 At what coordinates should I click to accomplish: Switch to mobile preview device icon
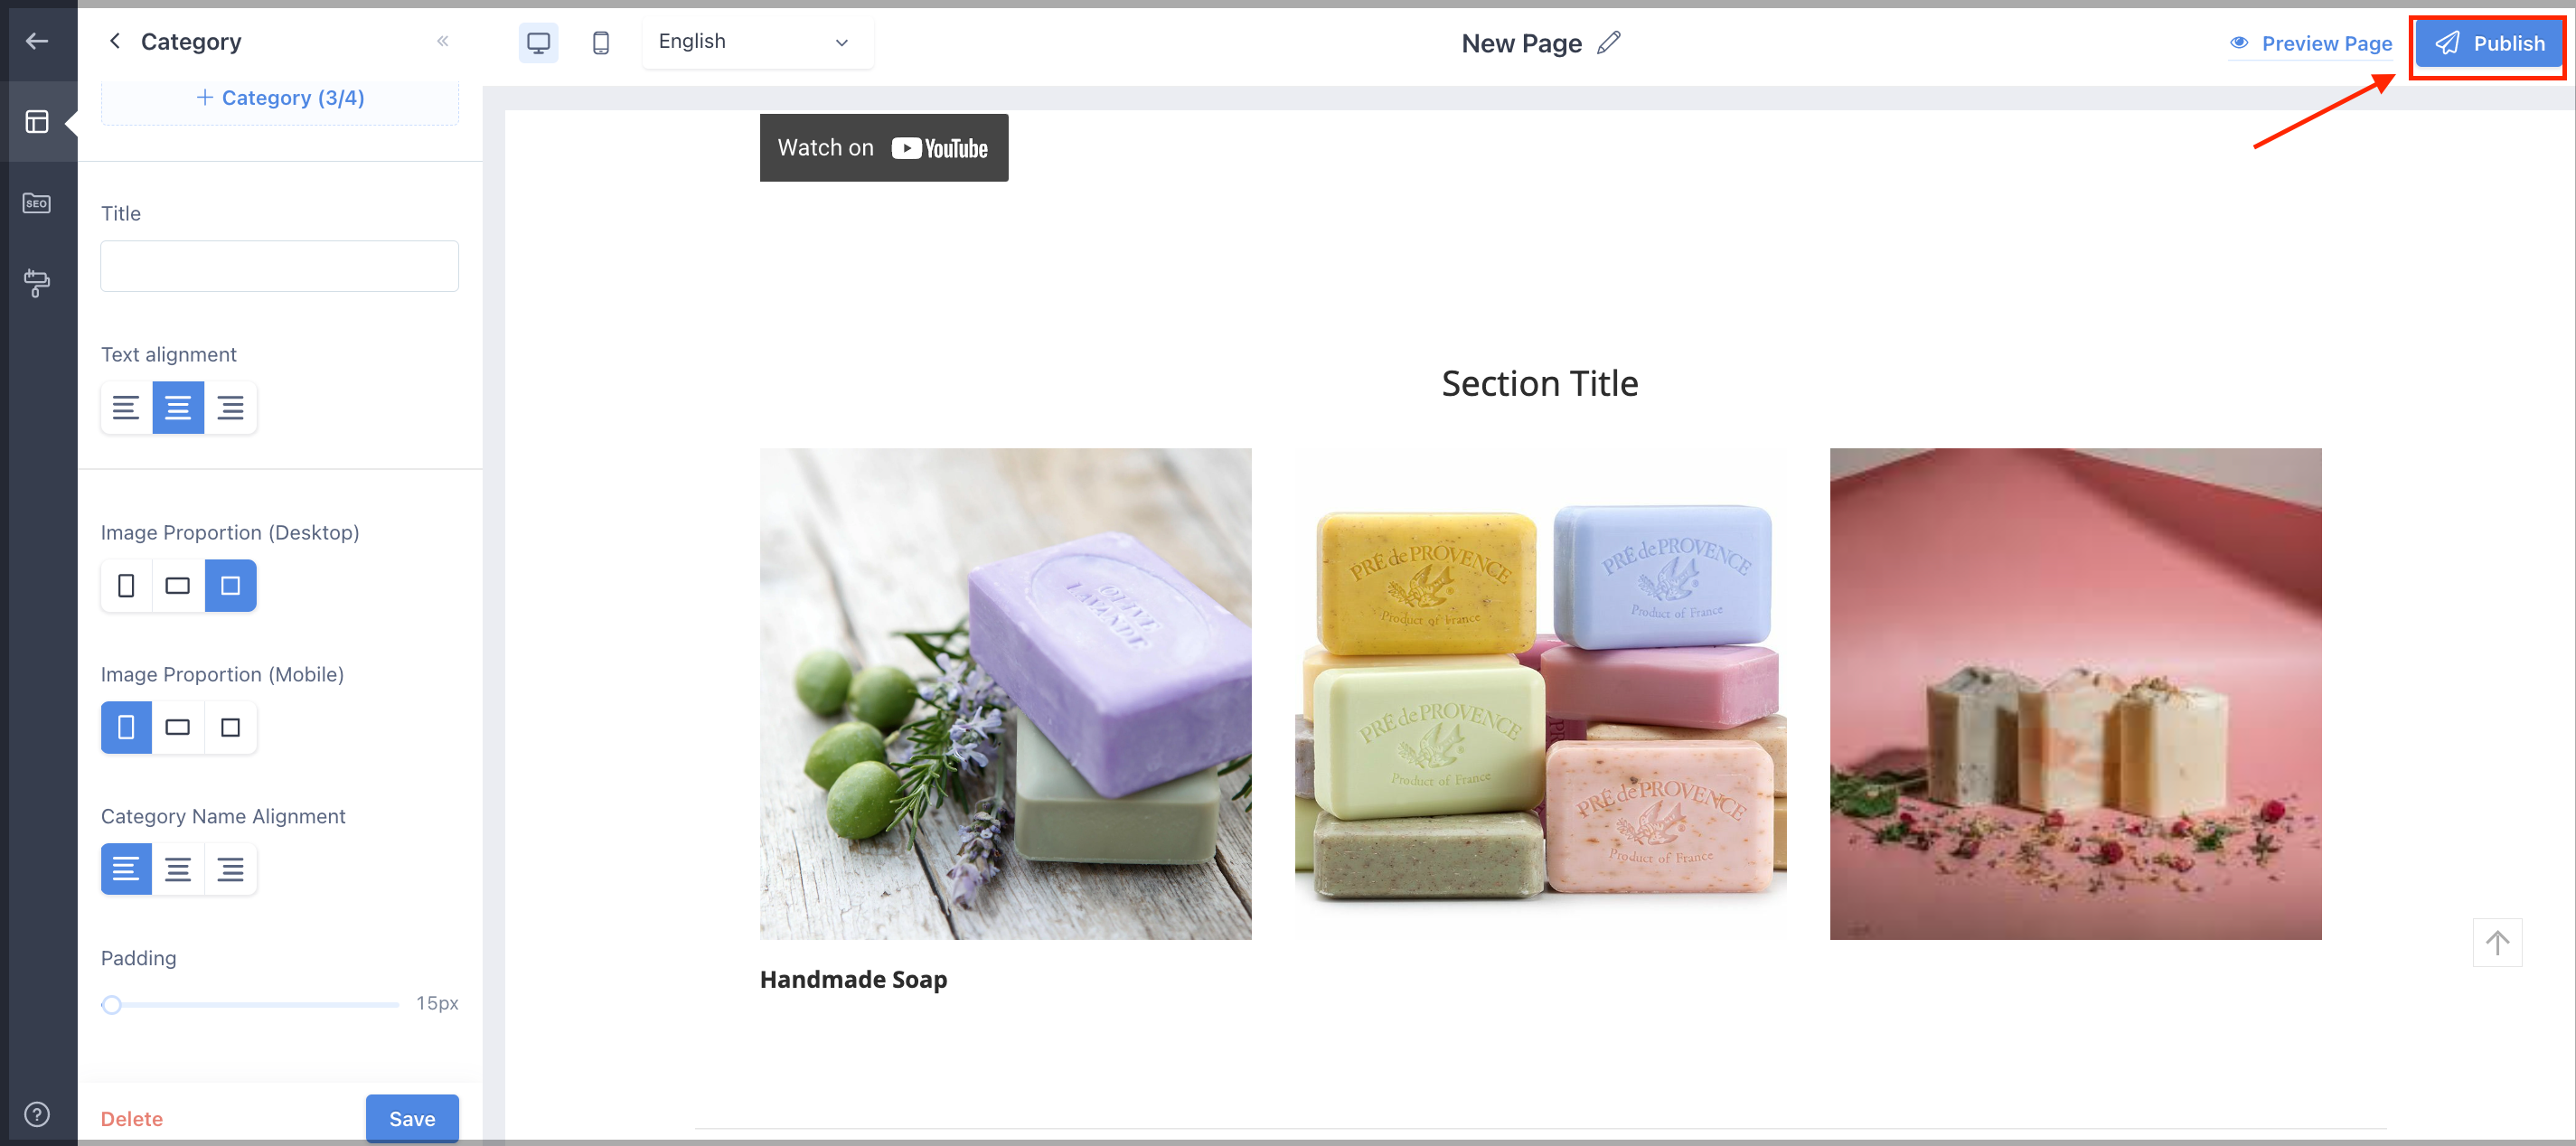[x=601, y=43]
